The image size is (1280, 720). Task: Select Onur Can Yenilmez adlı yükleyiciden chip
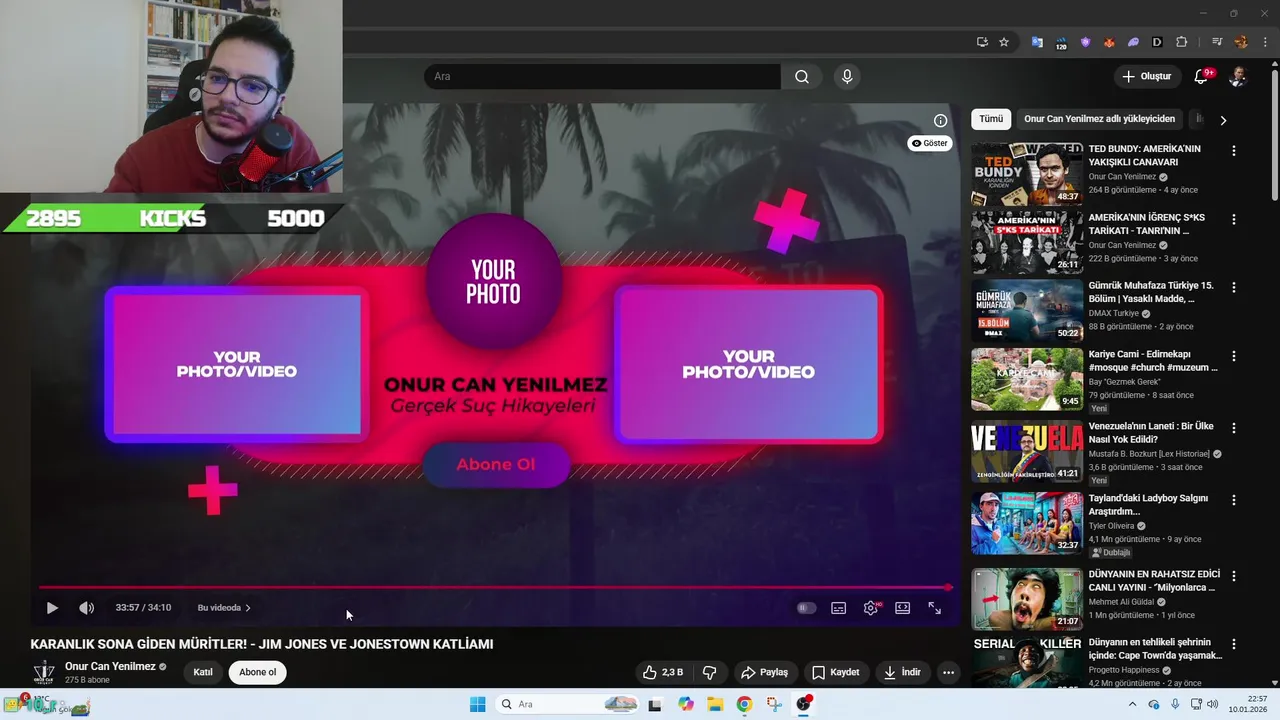(1099, 119)
